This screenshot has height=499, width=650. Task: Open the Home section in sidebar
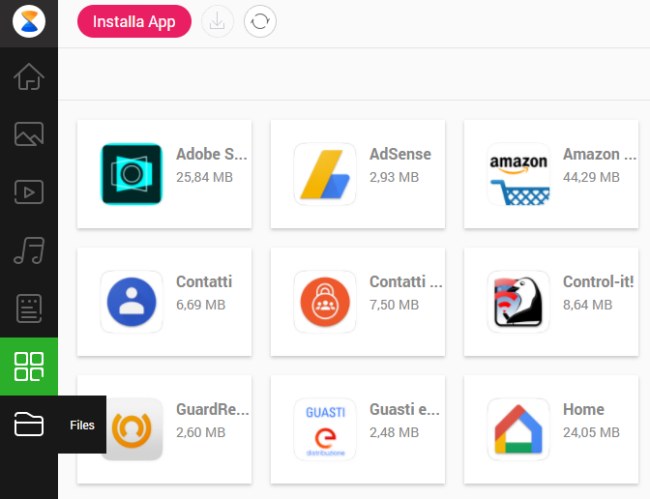pyautogui.click(x=29, y=76)
